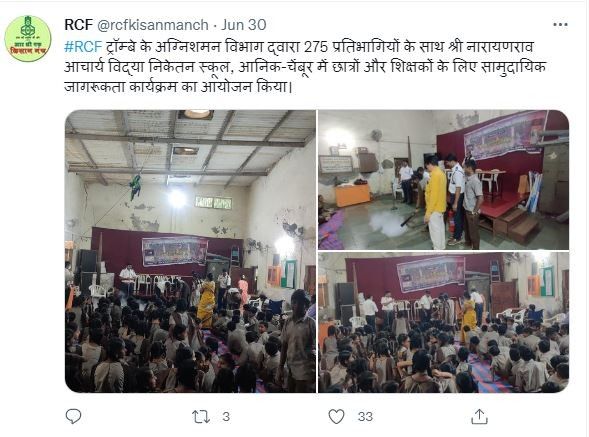Click the banner on stage in left photo

(x=175, y=251)
